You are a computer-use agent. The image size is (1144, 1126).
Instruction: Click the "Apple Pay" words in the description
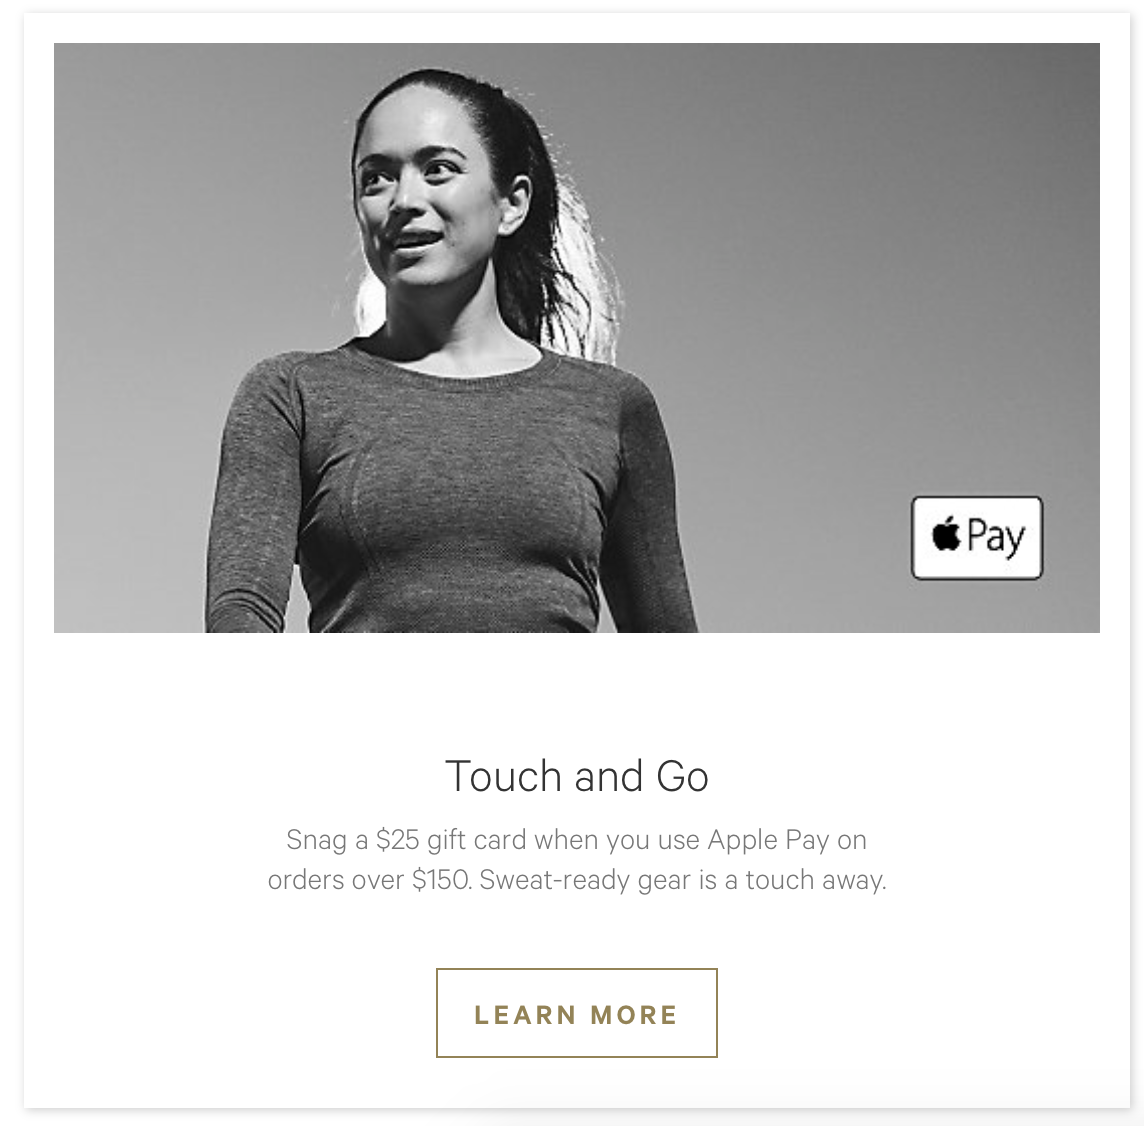point(768,841)
